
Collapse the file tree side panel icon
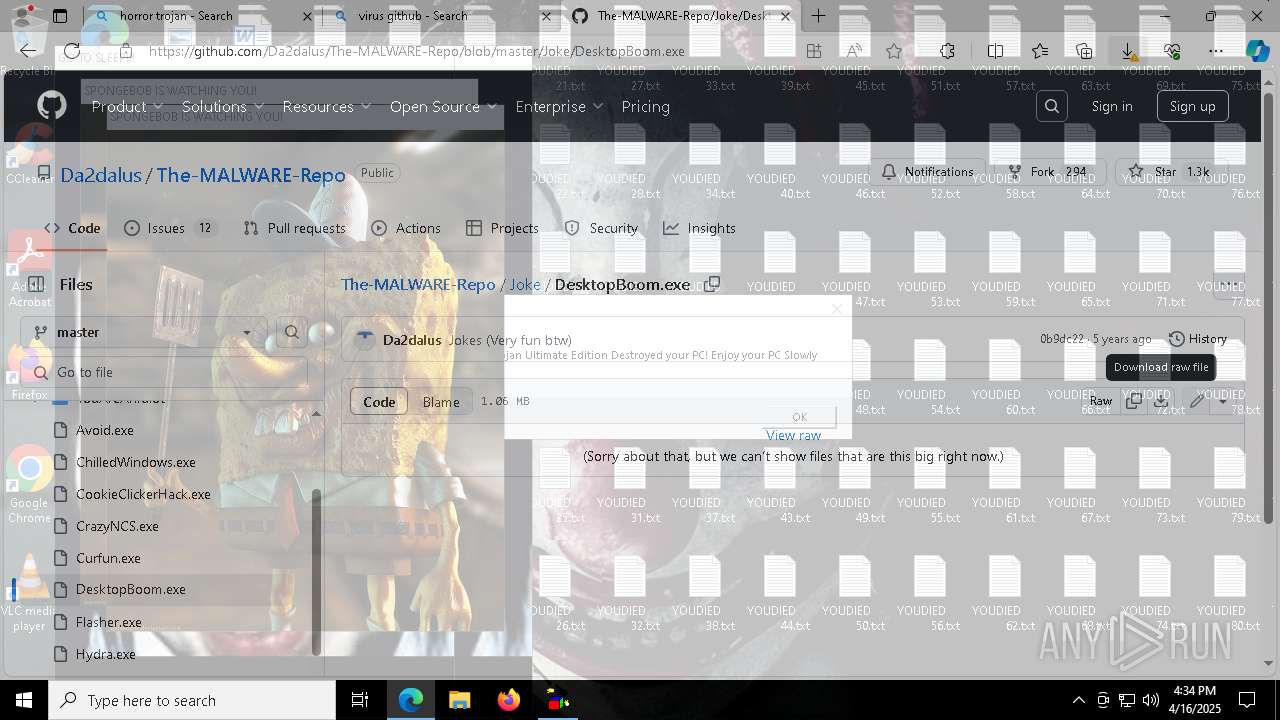36,284
